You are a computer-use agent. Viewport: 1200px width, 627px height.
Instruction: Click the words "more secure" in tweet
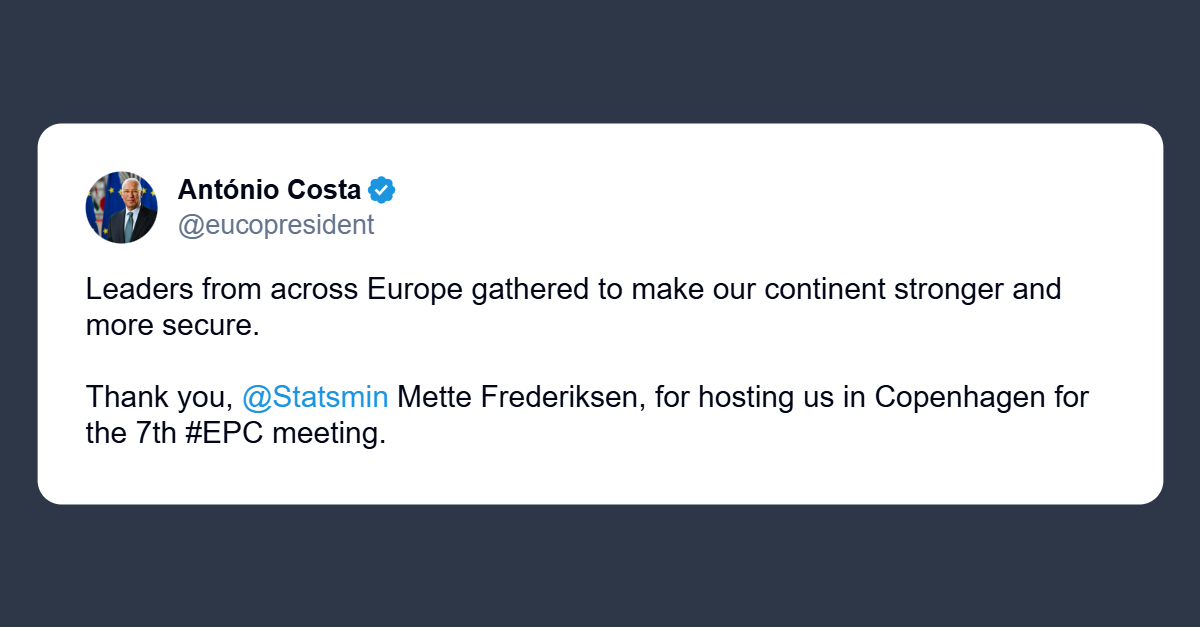(x=171, y=327)
